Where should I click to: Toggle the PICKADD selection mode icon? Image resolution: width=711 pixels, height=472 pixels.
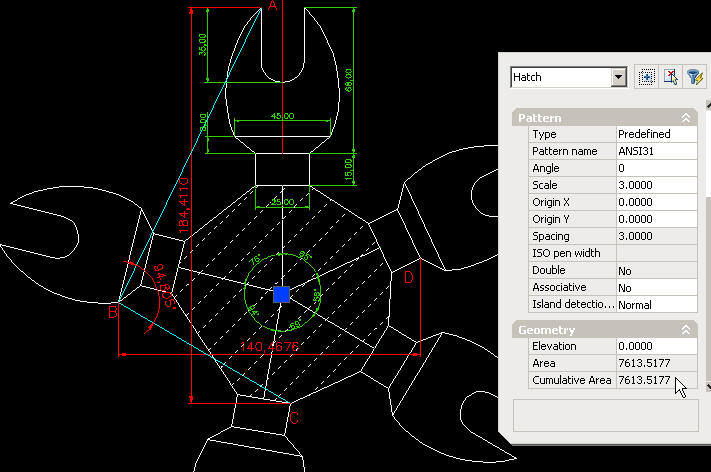tap(646, 77)
